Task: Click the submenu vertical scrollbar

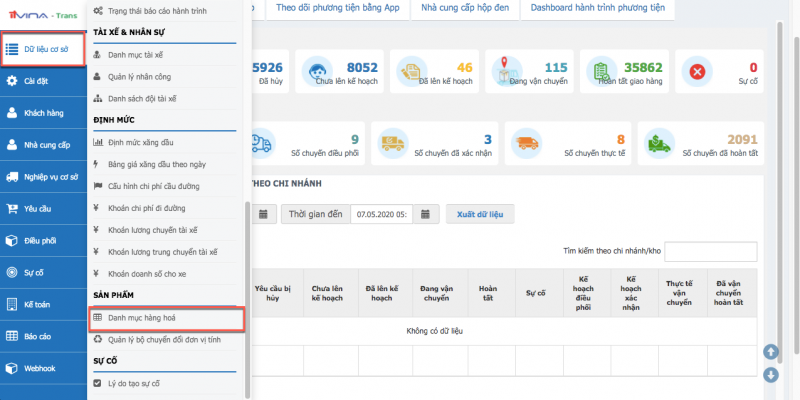Action: click(246, 280)
